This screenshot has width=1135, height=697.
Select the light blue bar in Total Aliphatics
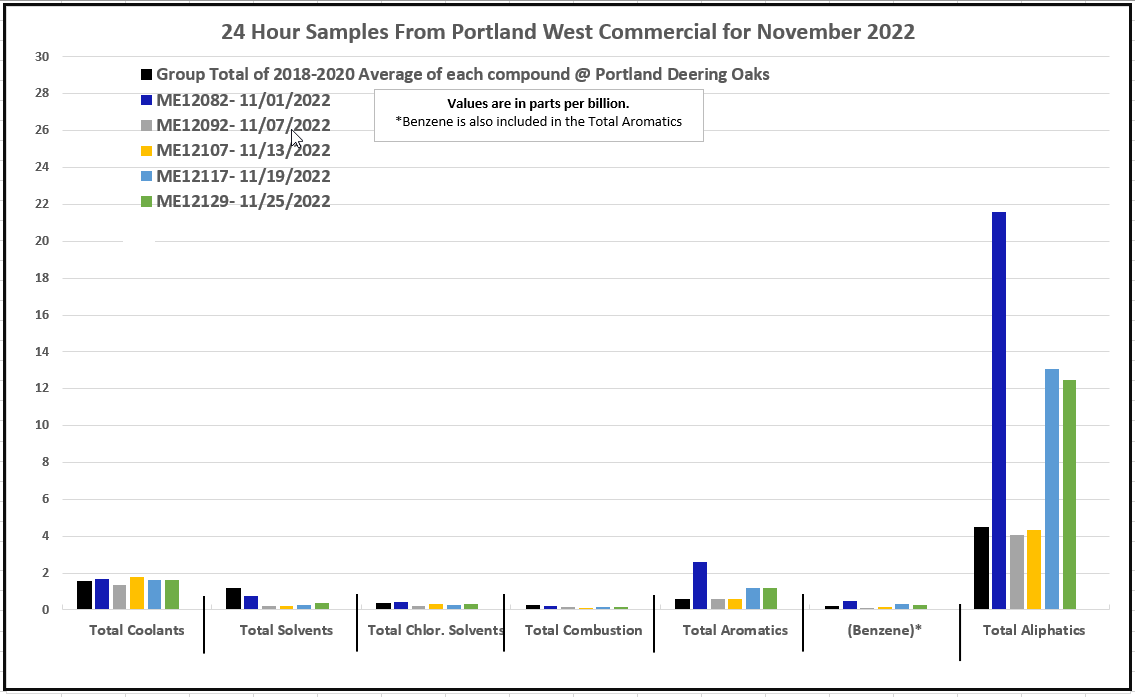tap(1051, 488)
